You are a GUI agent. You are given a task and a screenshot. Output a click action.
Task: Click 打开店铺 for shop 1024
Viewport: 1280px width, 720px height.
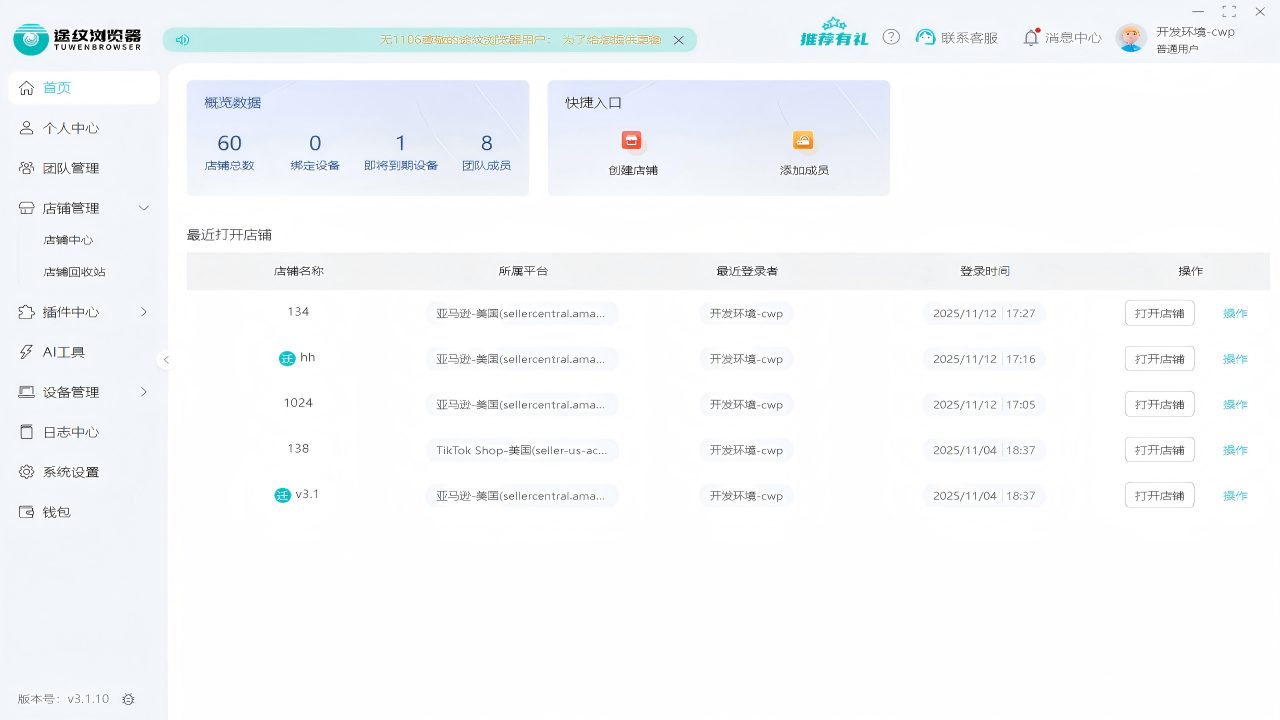point(1159,404)
